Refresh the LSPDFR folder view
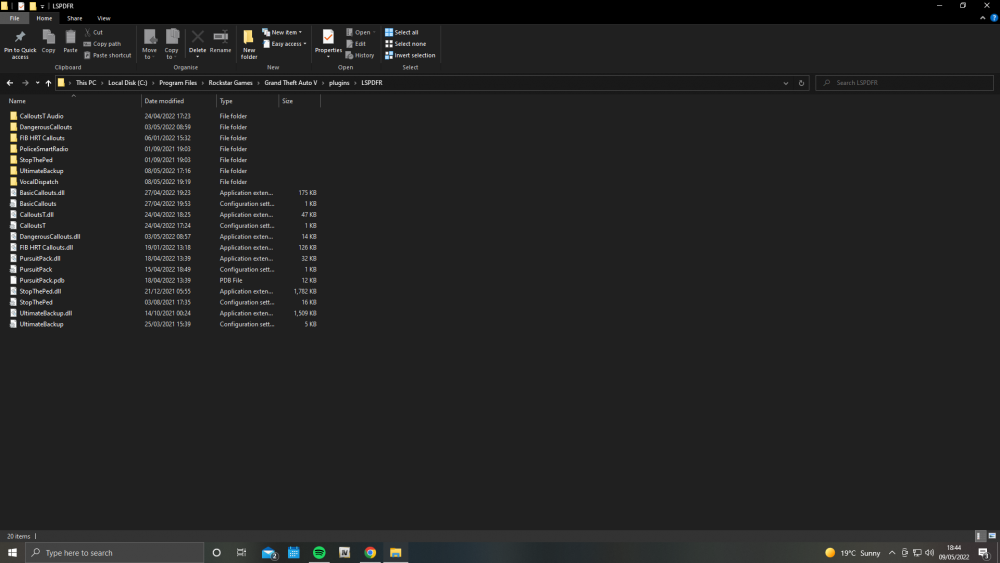This screenshot has width=1000, height=563. [801, 83]
